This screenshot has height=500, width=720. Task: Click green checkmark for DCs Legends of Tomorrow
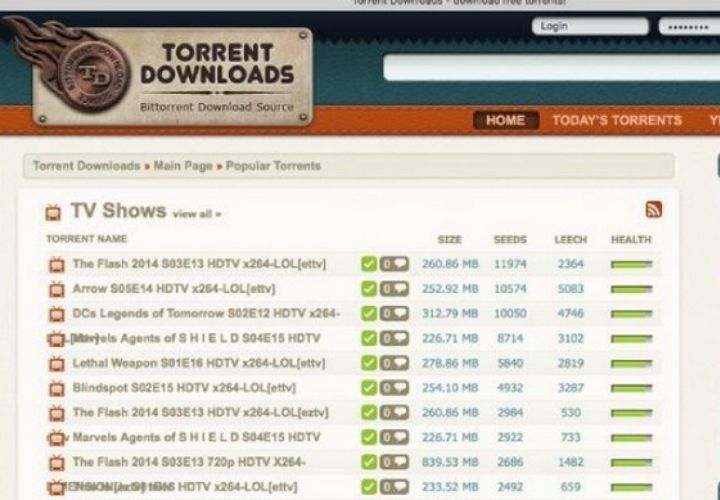tap(369, 314)
